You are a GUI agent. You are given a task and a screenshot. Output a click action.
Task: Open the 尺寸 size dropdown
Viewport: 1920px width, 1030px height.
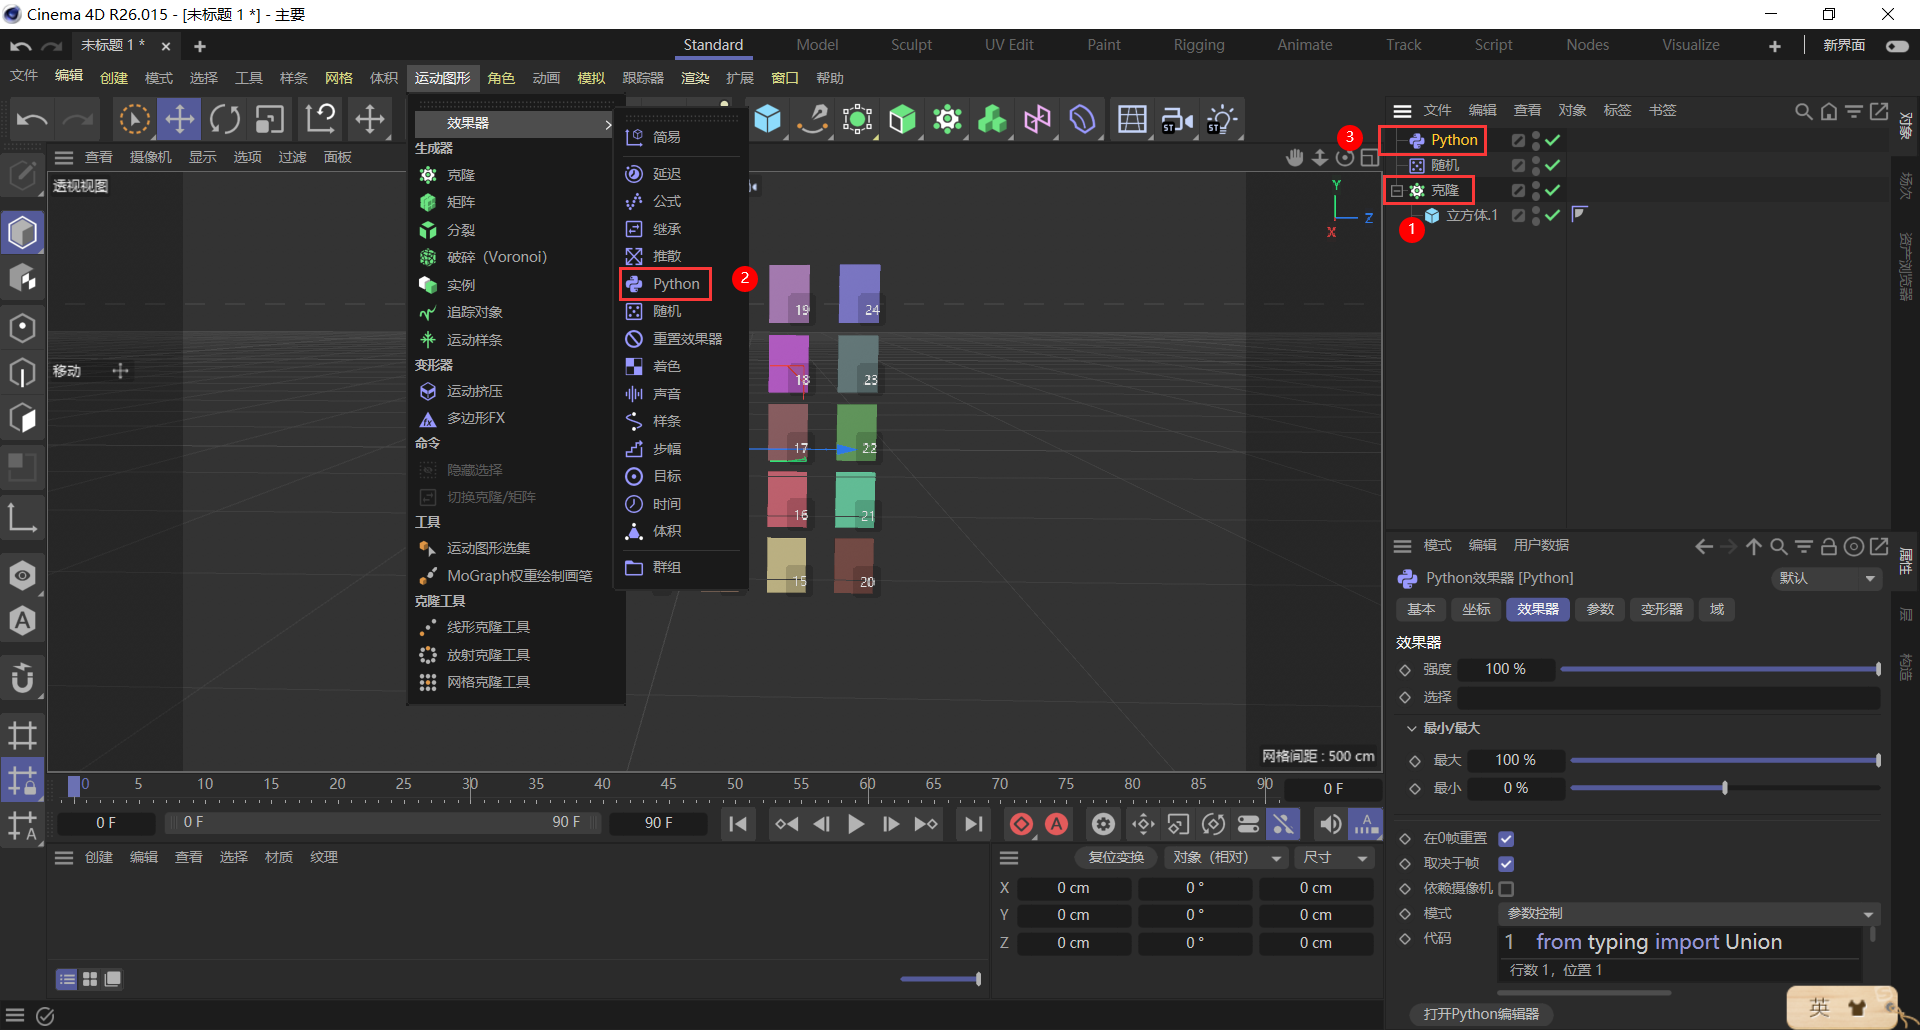point(1334,858)
